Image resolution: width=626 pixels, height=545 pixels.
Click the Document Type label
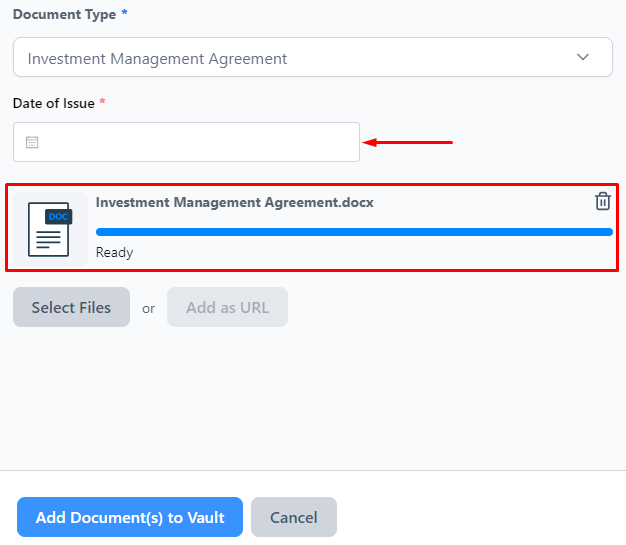[x=64, y=14]
